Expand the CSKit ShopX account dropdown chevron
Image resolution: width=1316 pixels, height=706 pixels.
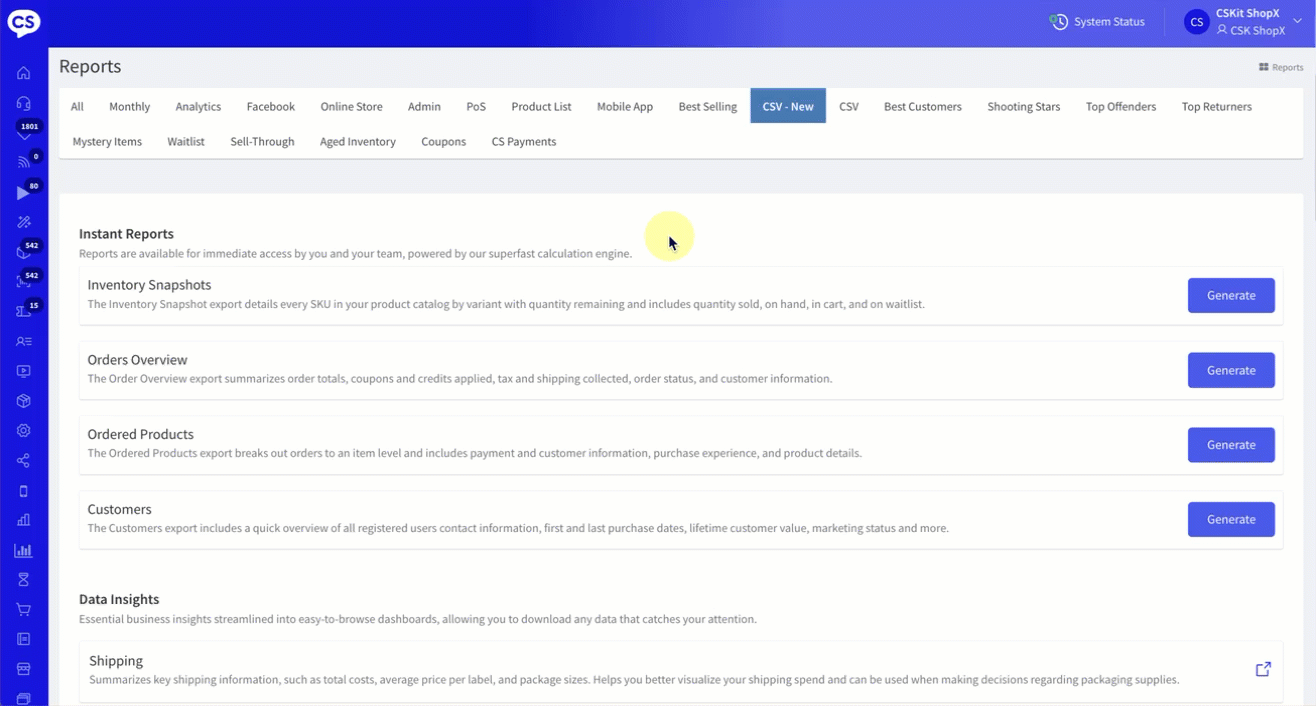1298,22
